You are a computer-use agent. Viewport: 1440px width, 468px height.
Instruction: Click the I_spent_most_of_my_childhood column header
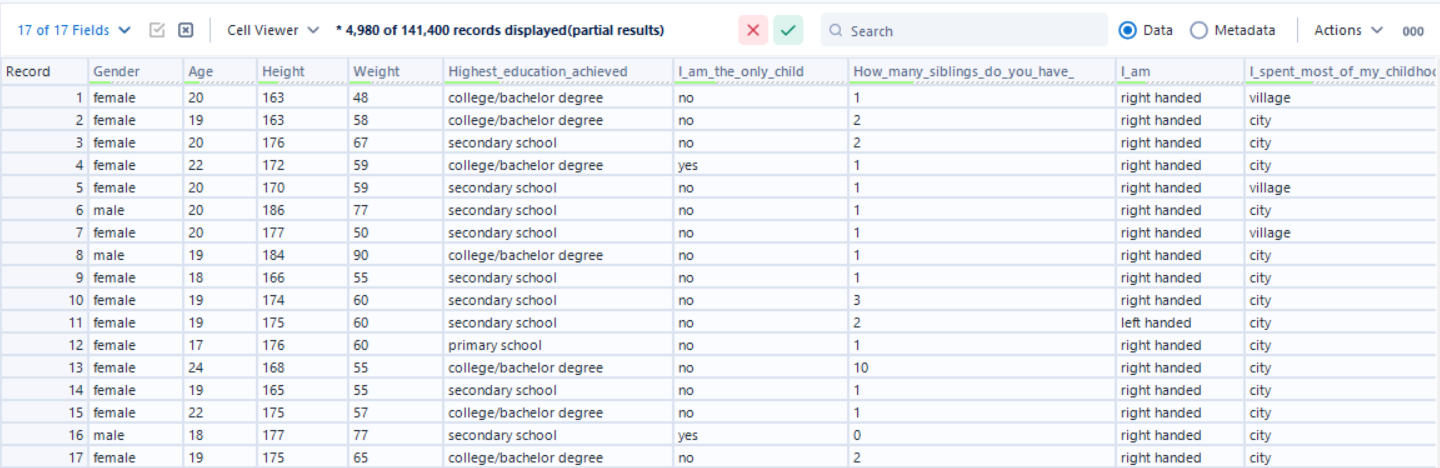point(1342,72)
